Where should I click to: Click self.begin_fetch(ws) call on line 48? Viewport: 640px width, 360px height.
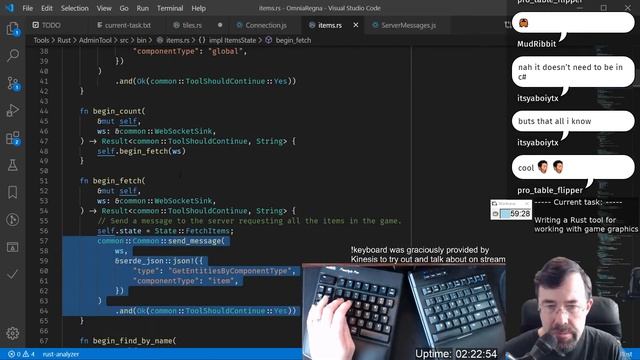[x=141, y=151]
